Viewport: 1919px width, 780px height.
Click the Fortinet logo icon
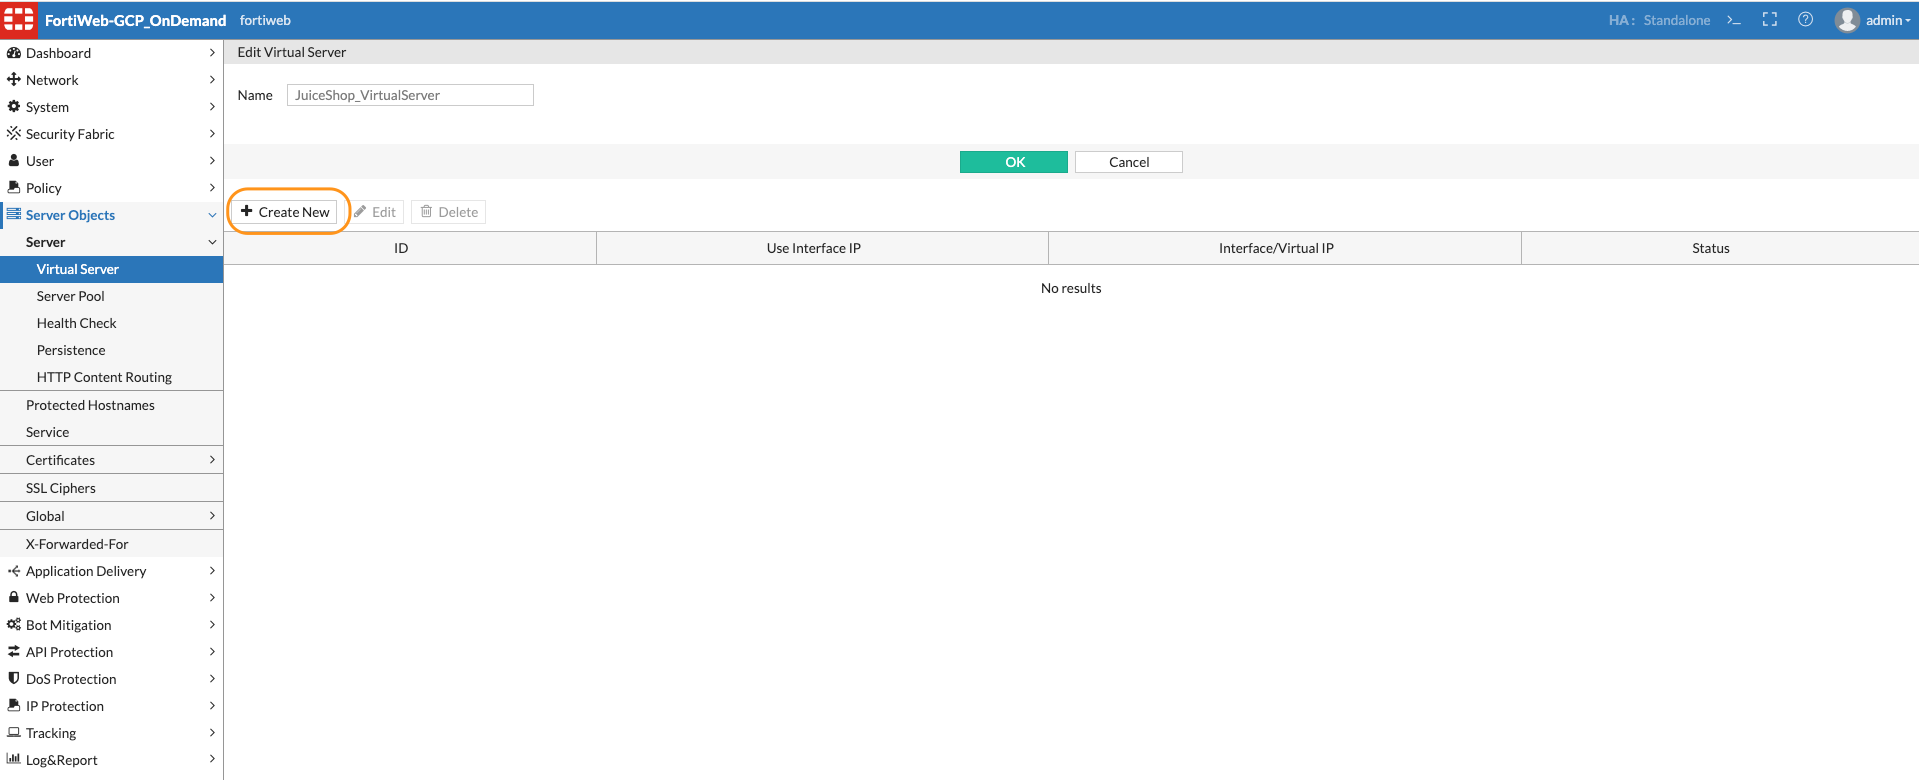click(x=18, y=19)
